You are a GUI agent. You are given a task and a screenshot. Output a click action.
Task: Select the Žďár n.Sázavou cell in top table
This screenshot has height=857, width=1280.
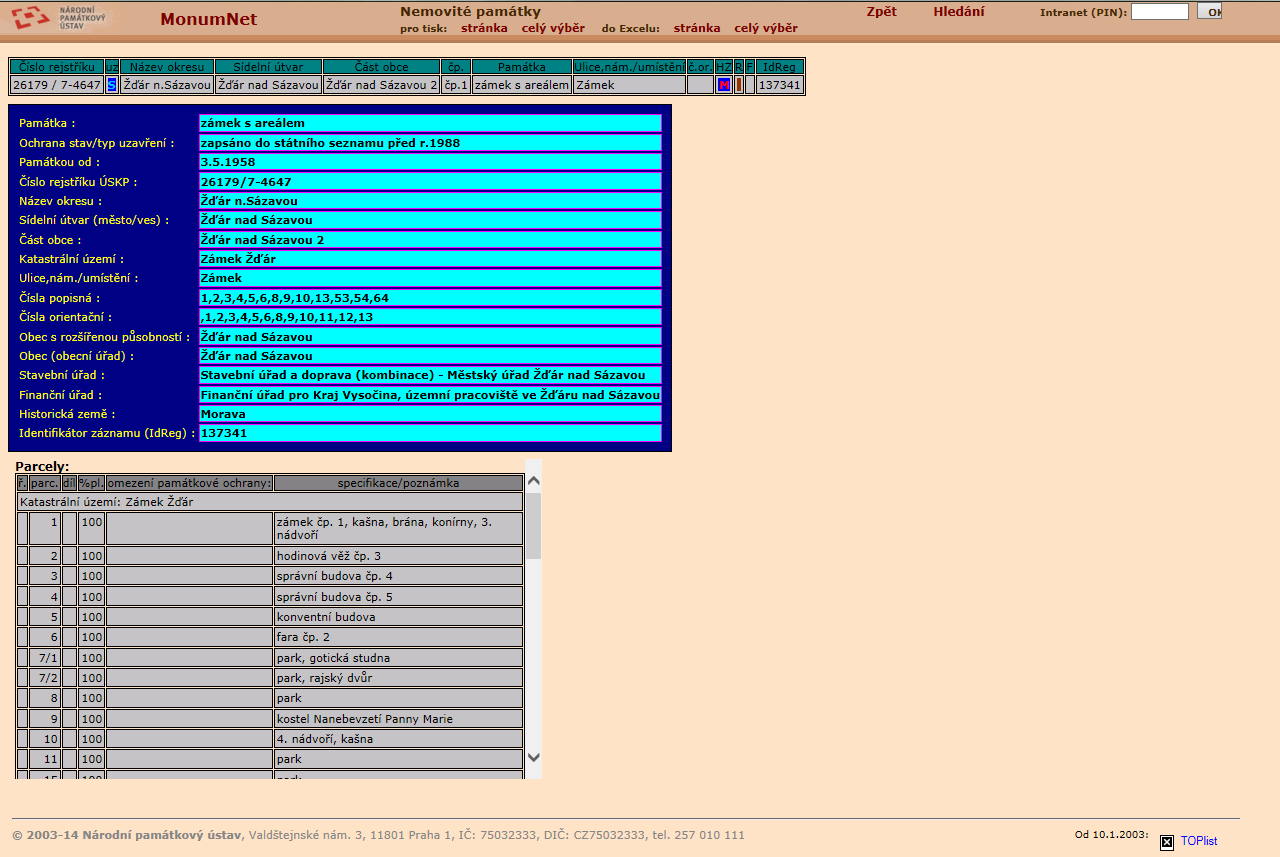167,85
